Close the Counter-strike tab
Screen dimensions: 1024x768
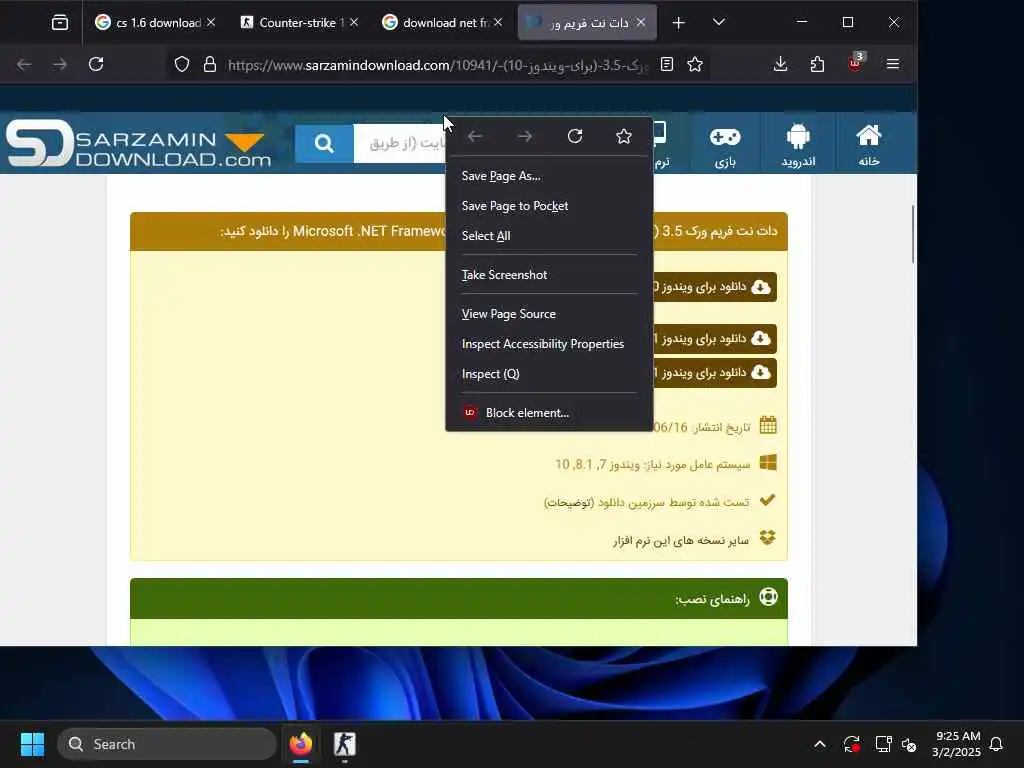tap(354, 22)
